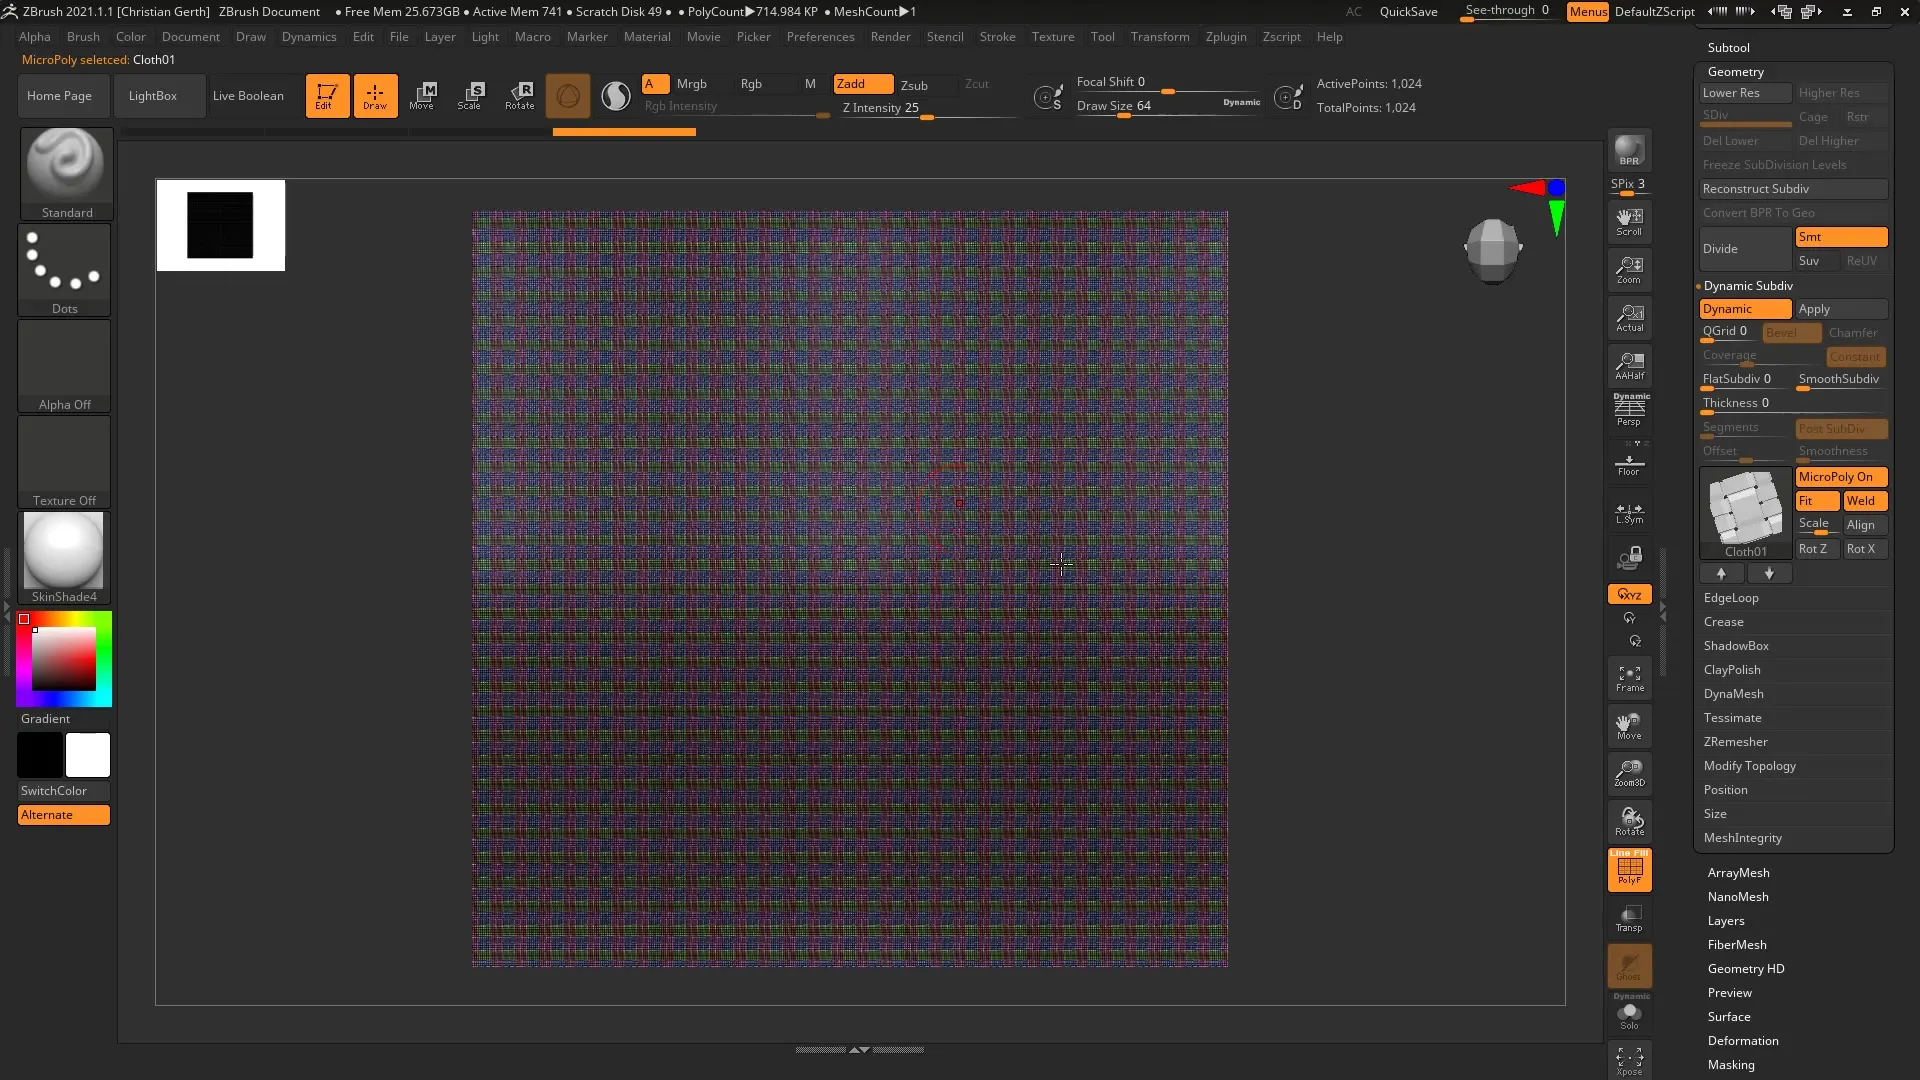Click the Rotate view icon in right shelf

(x=1629, y=822)
